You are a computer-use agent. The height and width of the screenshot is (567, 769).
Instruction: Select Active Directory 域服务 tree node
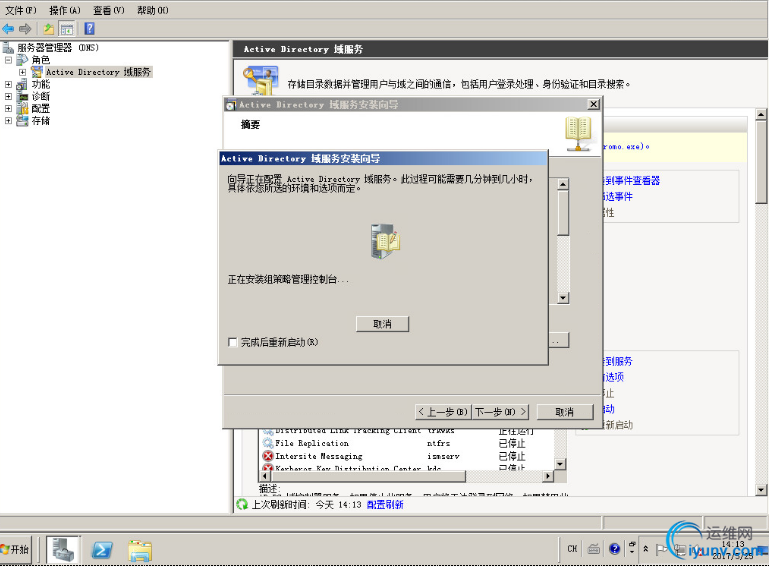[x=98, y=72]
